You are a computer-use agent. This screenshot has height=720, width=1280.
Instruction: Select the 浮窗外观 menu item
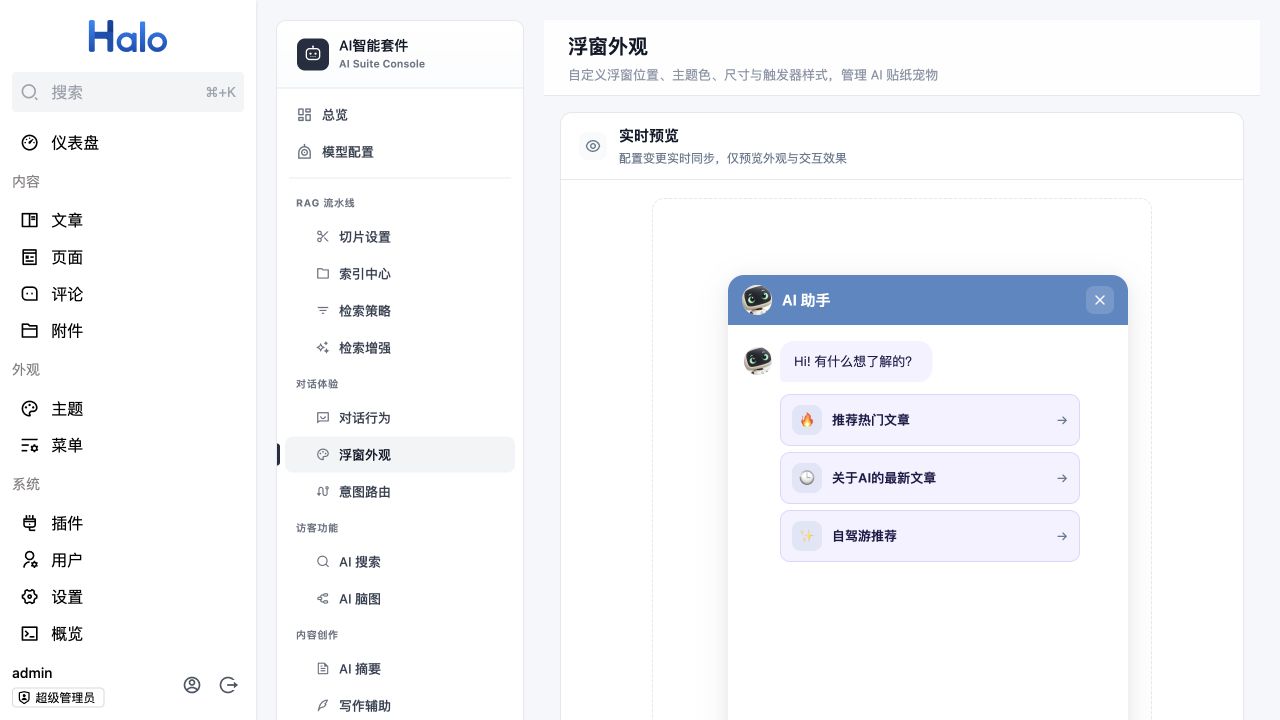coord(400,455)
